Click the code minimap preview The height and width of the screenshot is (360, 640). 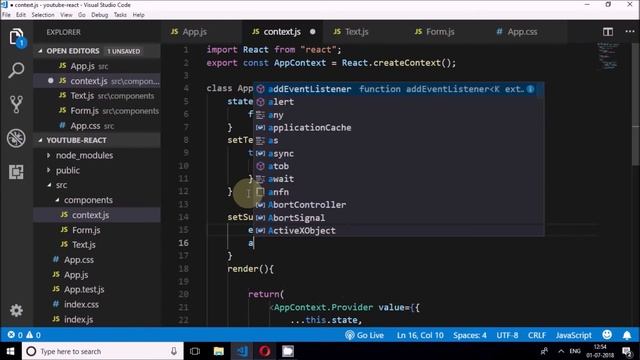pos(608,56)
